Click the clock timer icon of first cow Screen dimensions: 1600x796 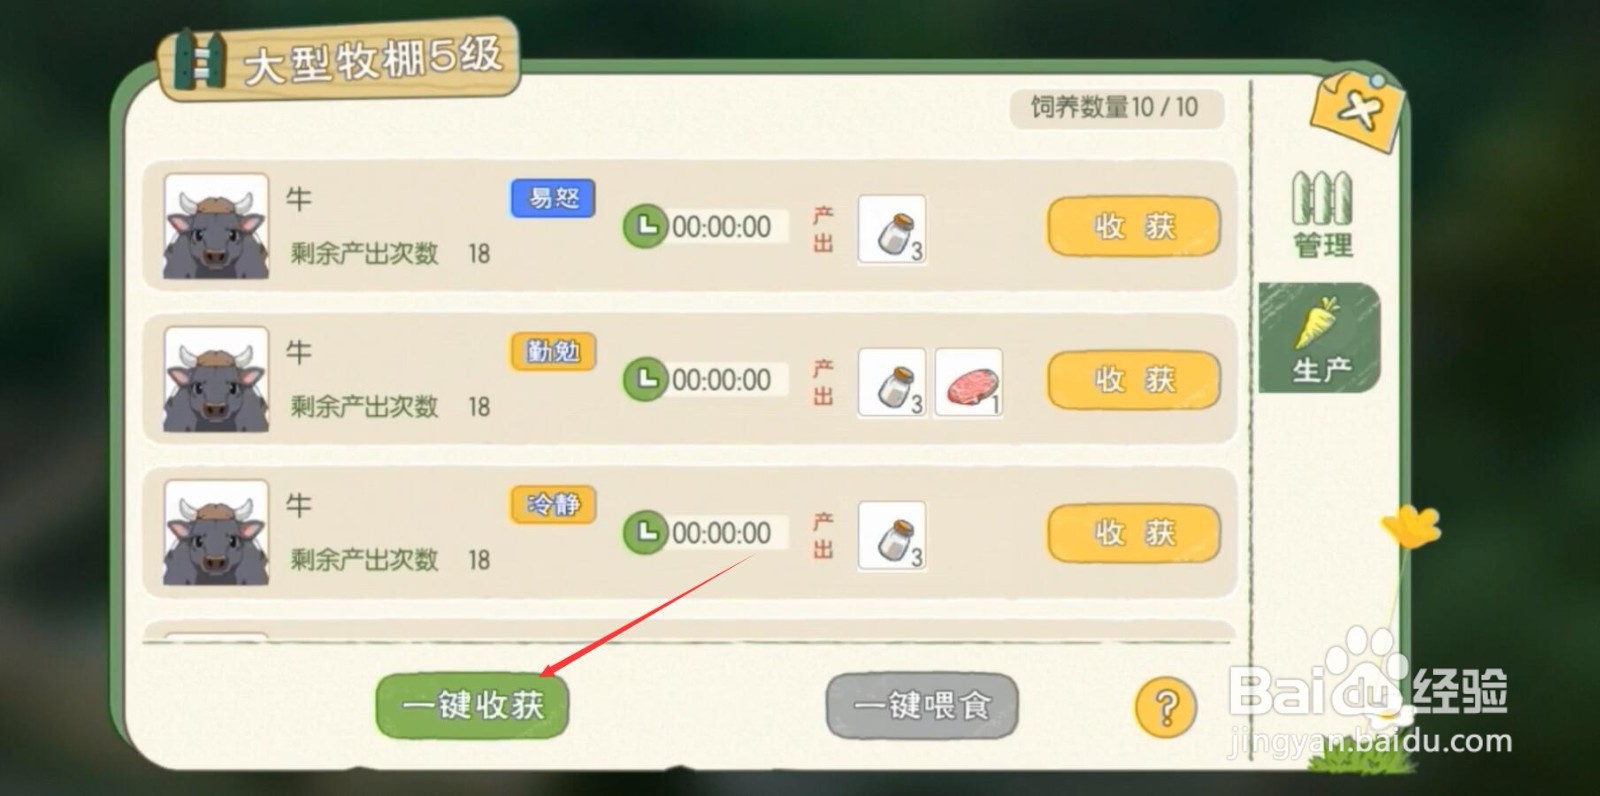[645, 227]
